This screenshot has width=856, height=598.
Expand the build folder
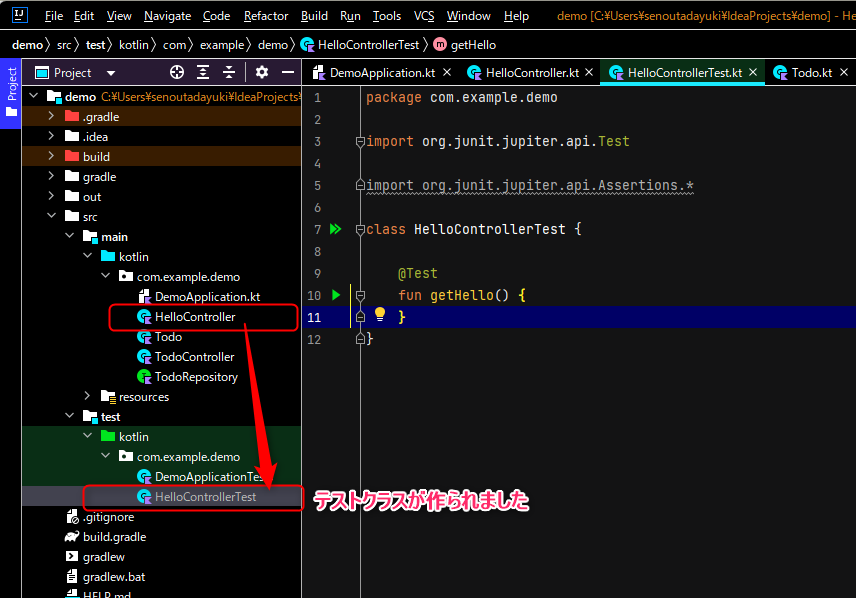pyautogui.click(x=51, y=156)
